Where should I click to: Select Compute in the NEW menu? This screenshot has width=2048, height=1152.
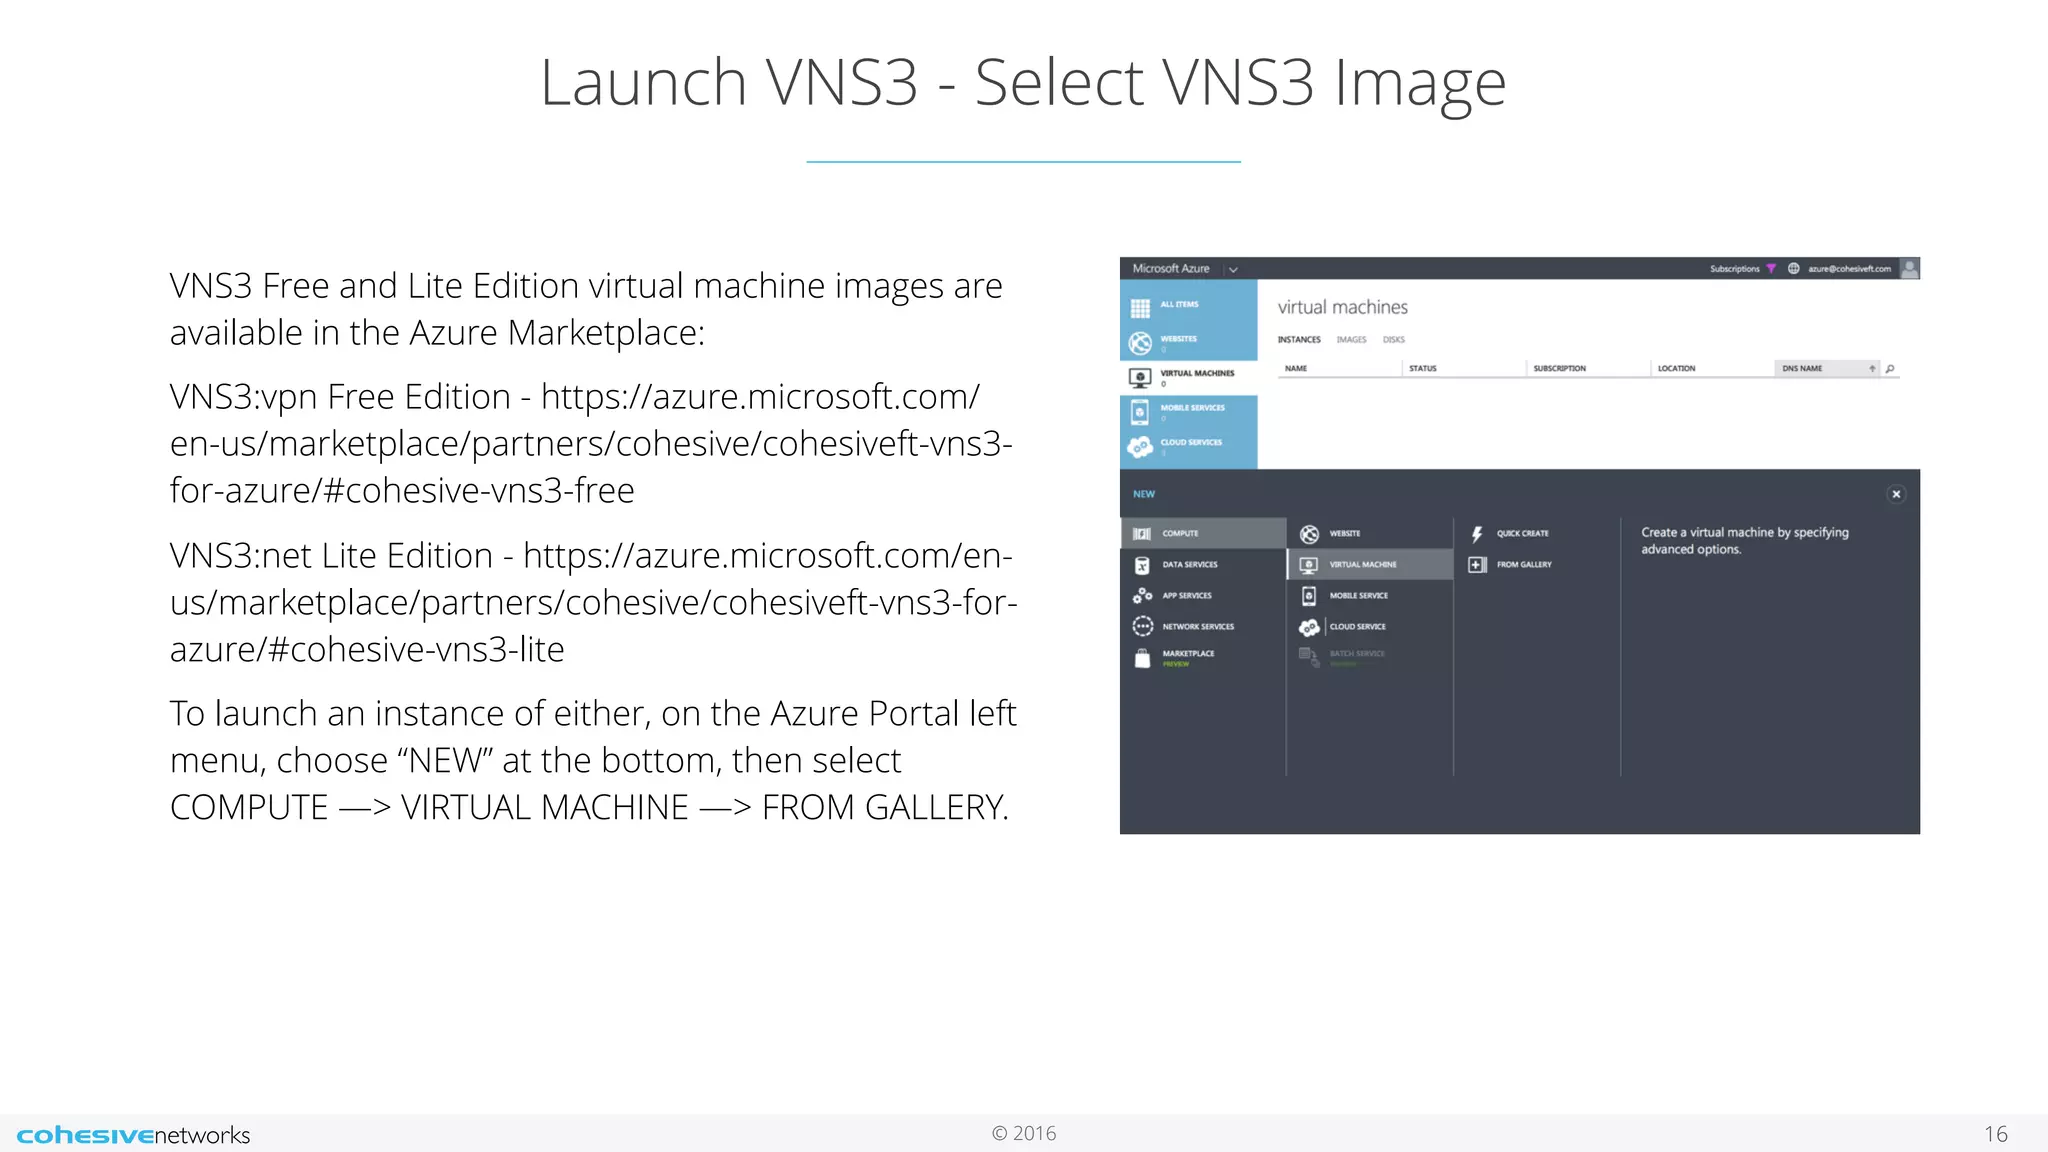click(1203, 534)
